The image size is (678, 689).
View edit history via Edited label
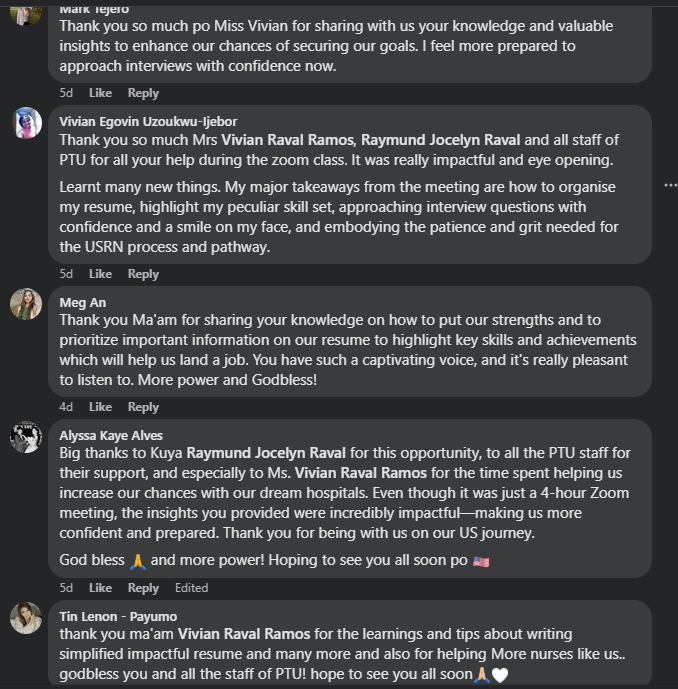coord(191,588)
